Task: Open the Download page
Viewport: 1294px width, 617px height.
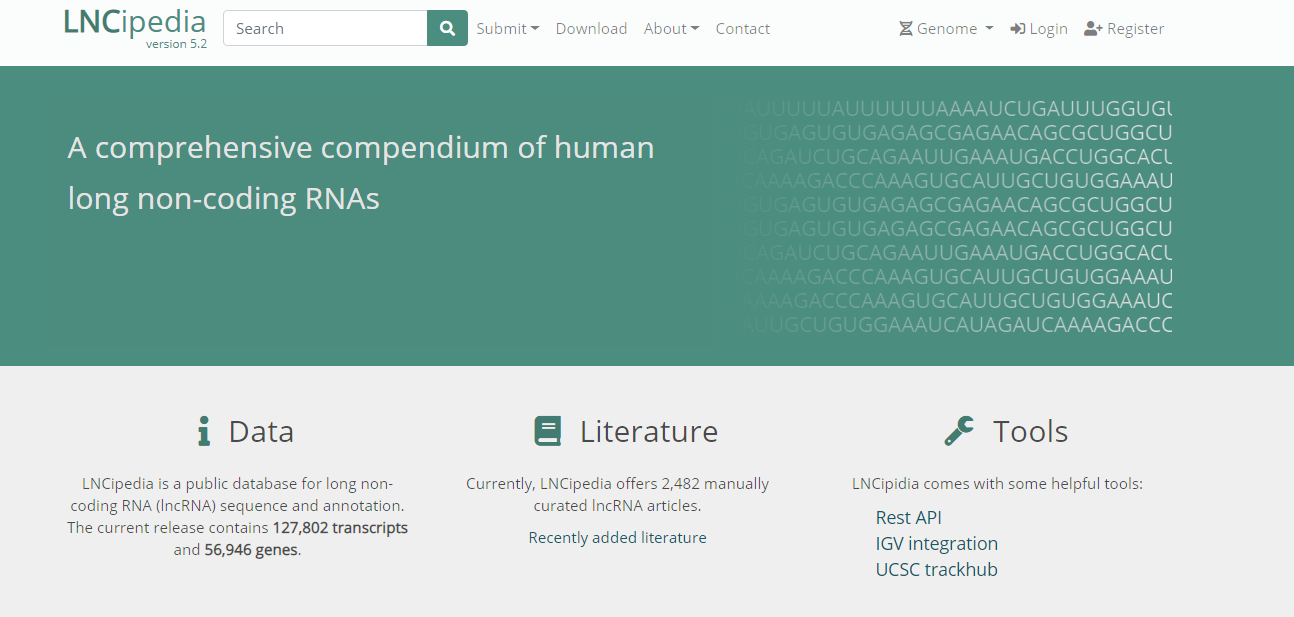Action: click(592, 29)
